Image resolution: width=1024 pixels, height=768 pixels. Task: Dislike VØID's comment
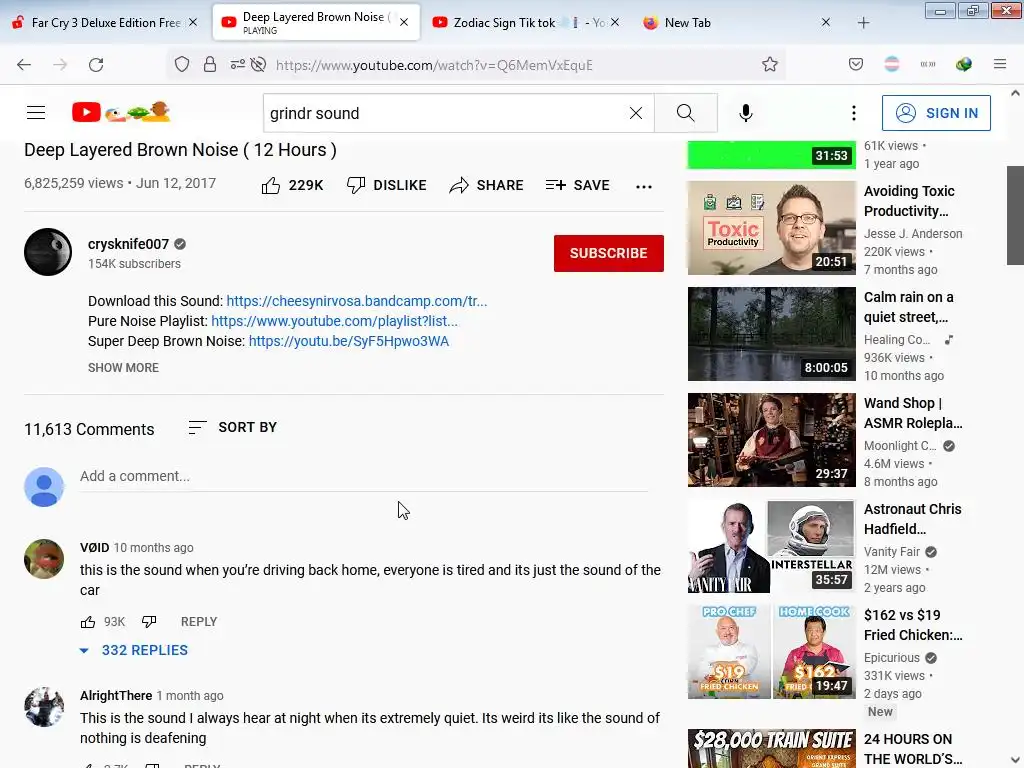tap(149, 622)
